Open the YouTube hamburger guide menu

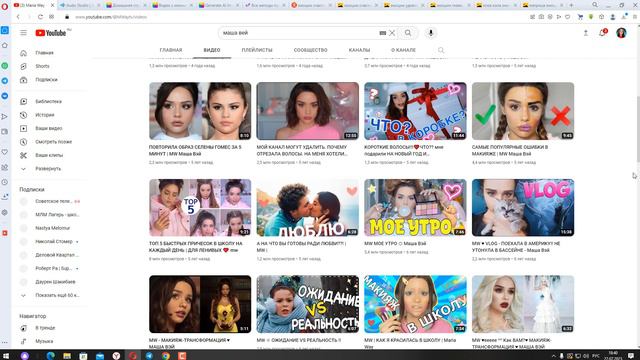click(x=23, y=33)
